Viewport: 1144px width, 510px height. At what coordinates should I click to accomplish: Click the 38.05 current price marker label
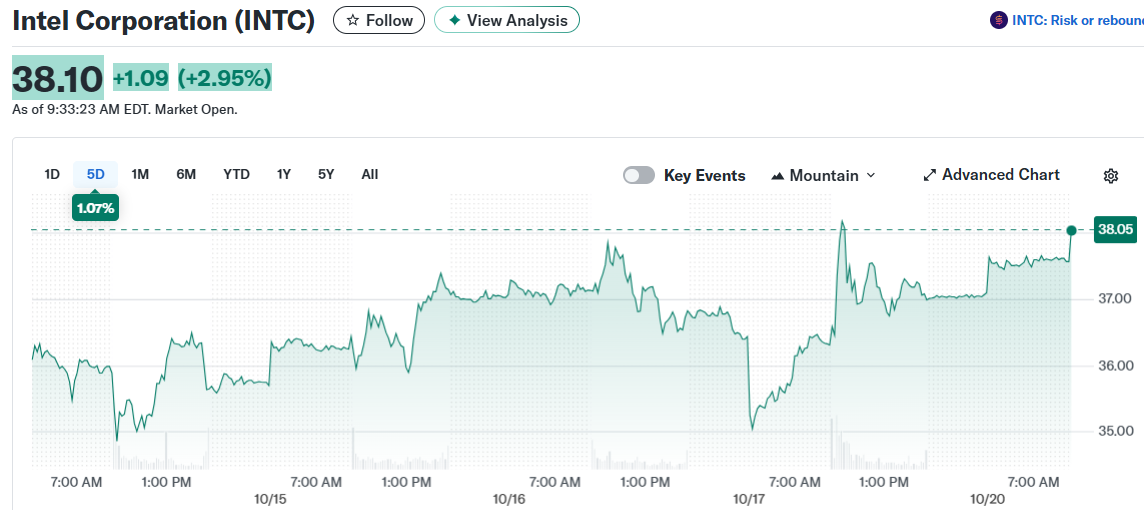tap(1115, 229)
